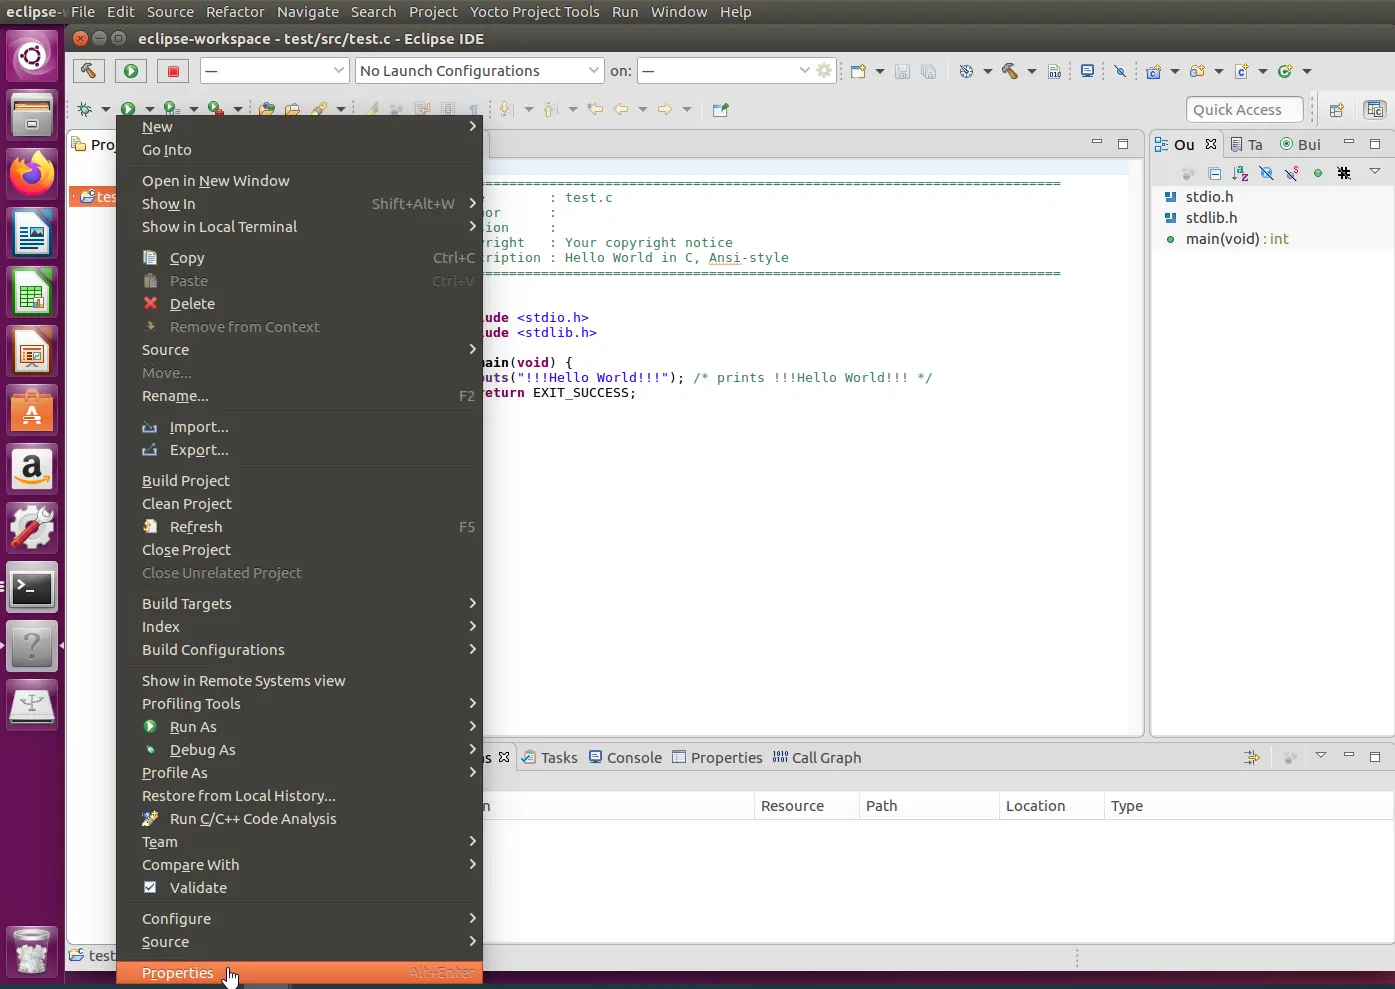Click Refresh in the context menu

(196, 527)
